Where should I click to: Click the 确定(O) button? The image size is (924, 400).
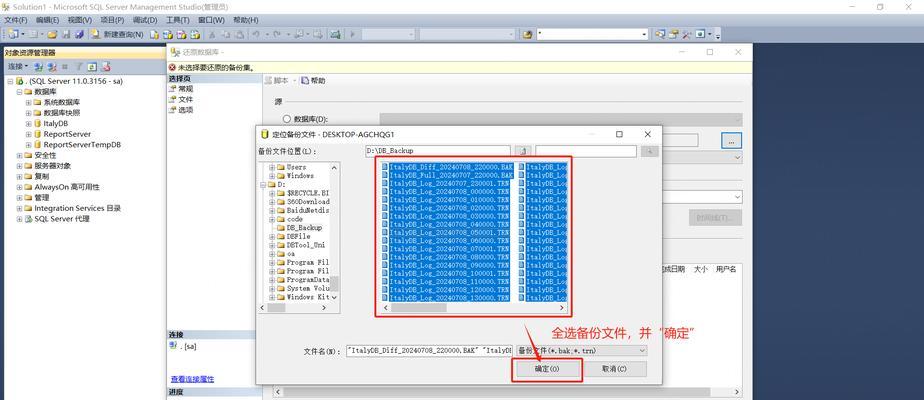click(546, 369)
